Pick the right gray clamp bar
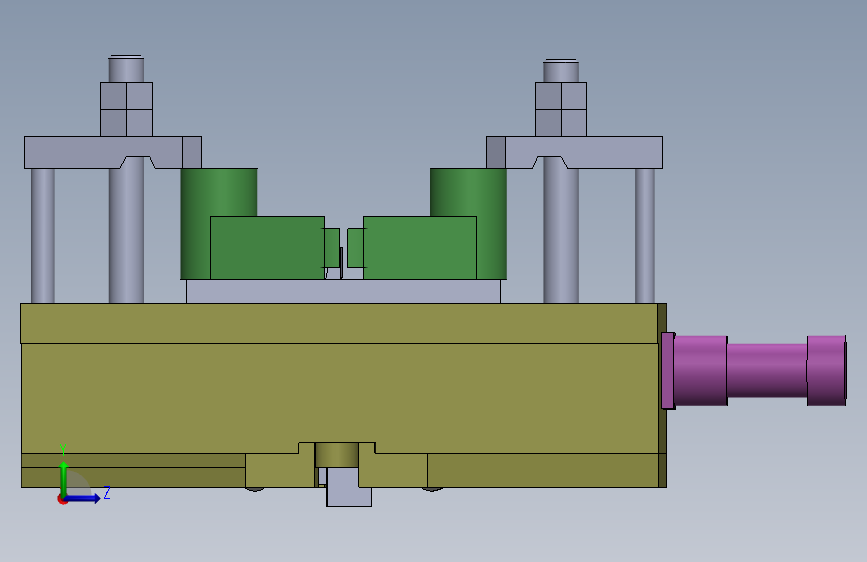This screenshot has height=562, width=867. [574, 152]
